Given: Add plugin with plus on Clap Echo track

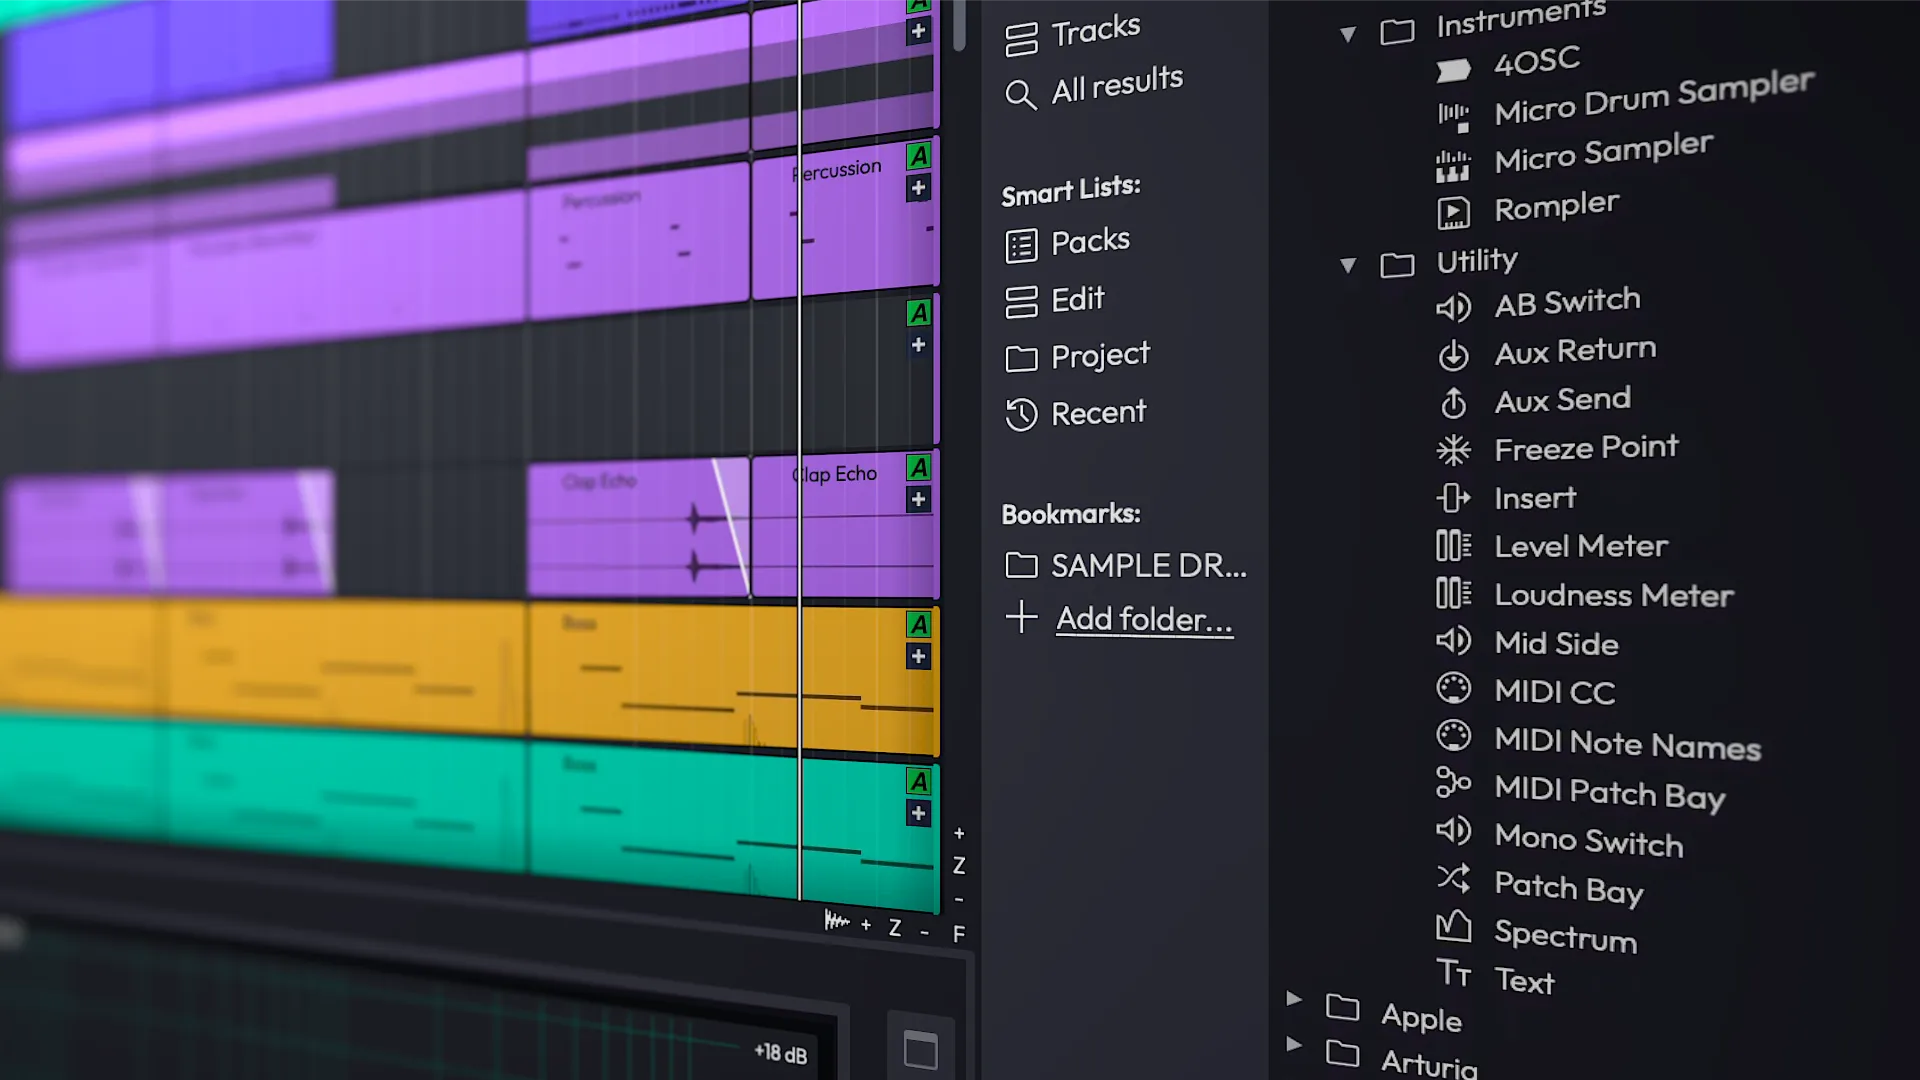Looking at the screenshot, I should click(918, 499).
